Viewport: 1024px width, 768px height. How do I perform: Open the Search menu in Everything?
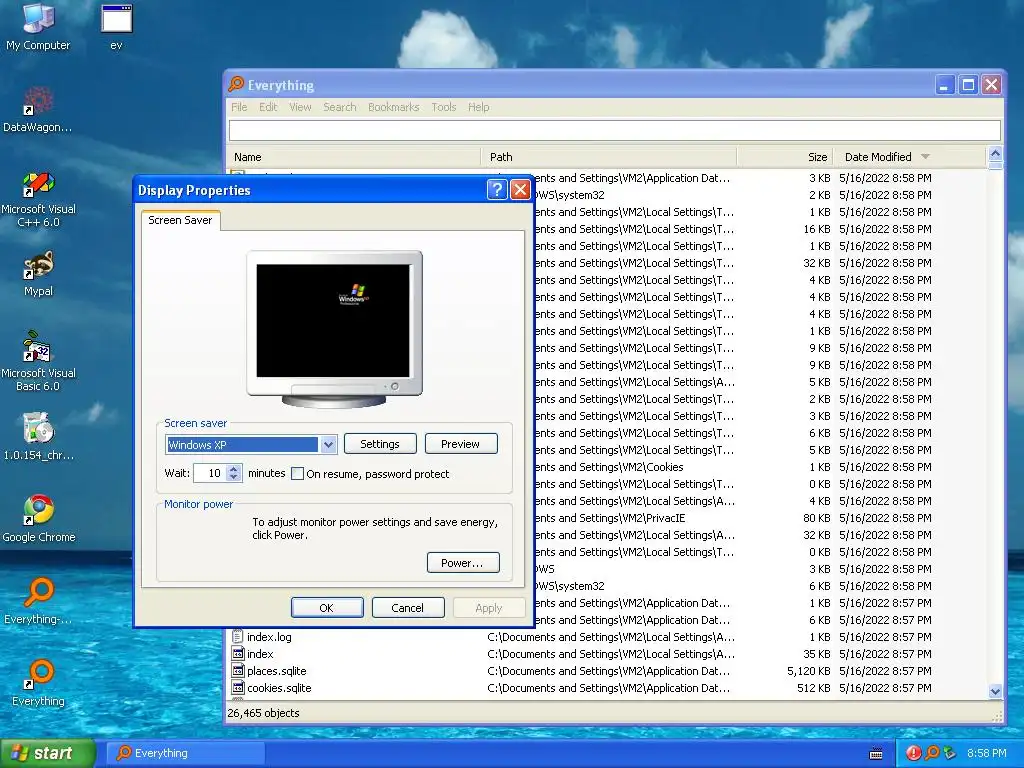pyautogui.click(x=340, y=107)
